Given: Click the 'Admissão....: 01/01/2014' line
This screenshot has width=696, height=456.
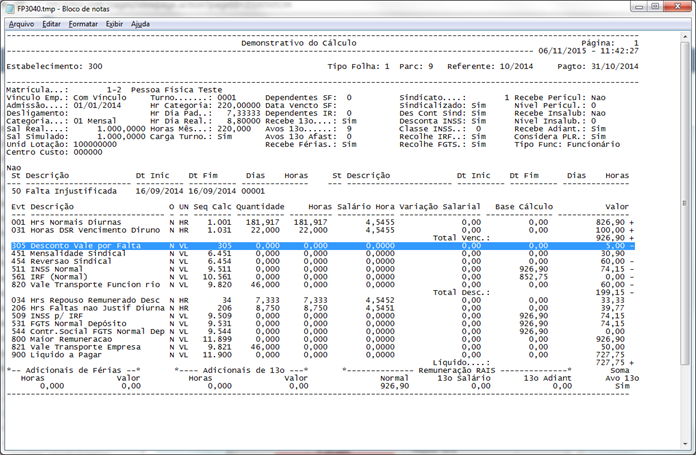Looking at the screenshot, I should tap(63, 105).
